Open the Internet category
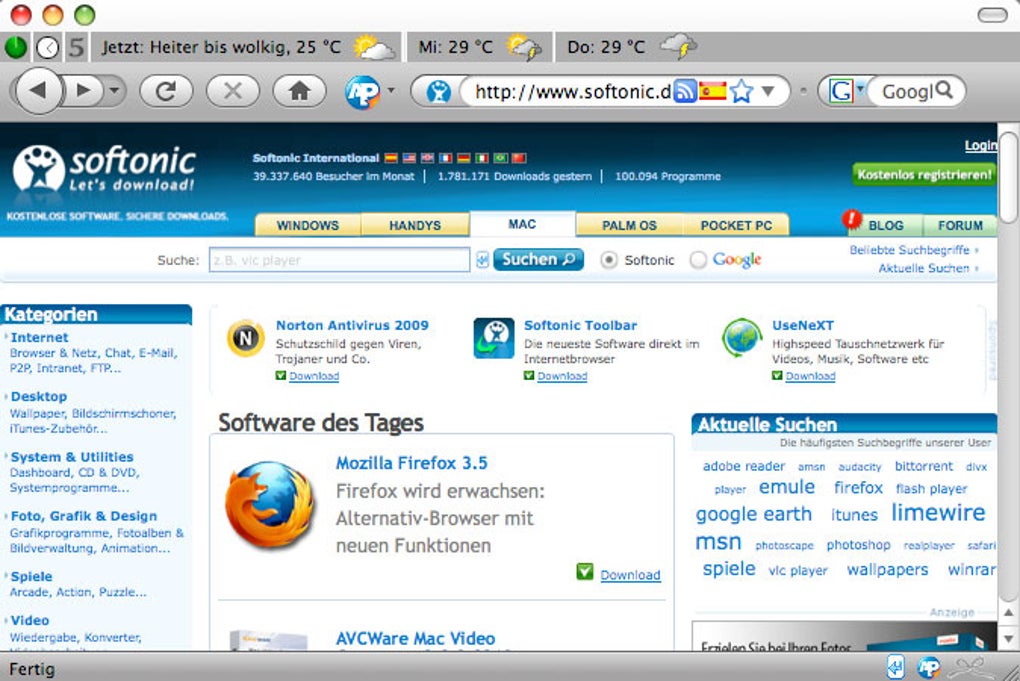The width and height of the screenshot is (1020, 681). tap(39, 338)
